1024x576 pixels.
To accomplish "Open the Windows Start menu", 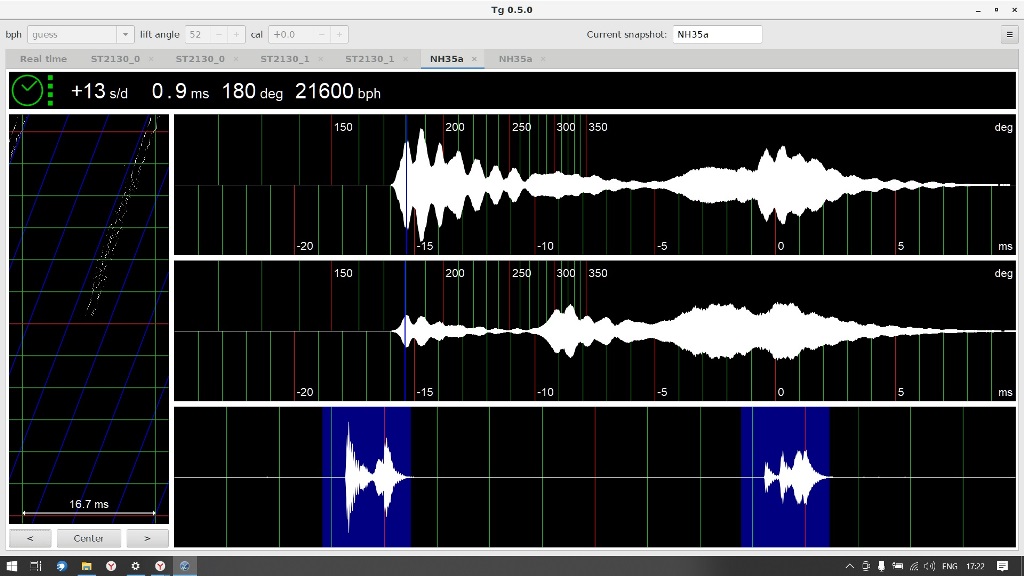I will pos(11,566).
